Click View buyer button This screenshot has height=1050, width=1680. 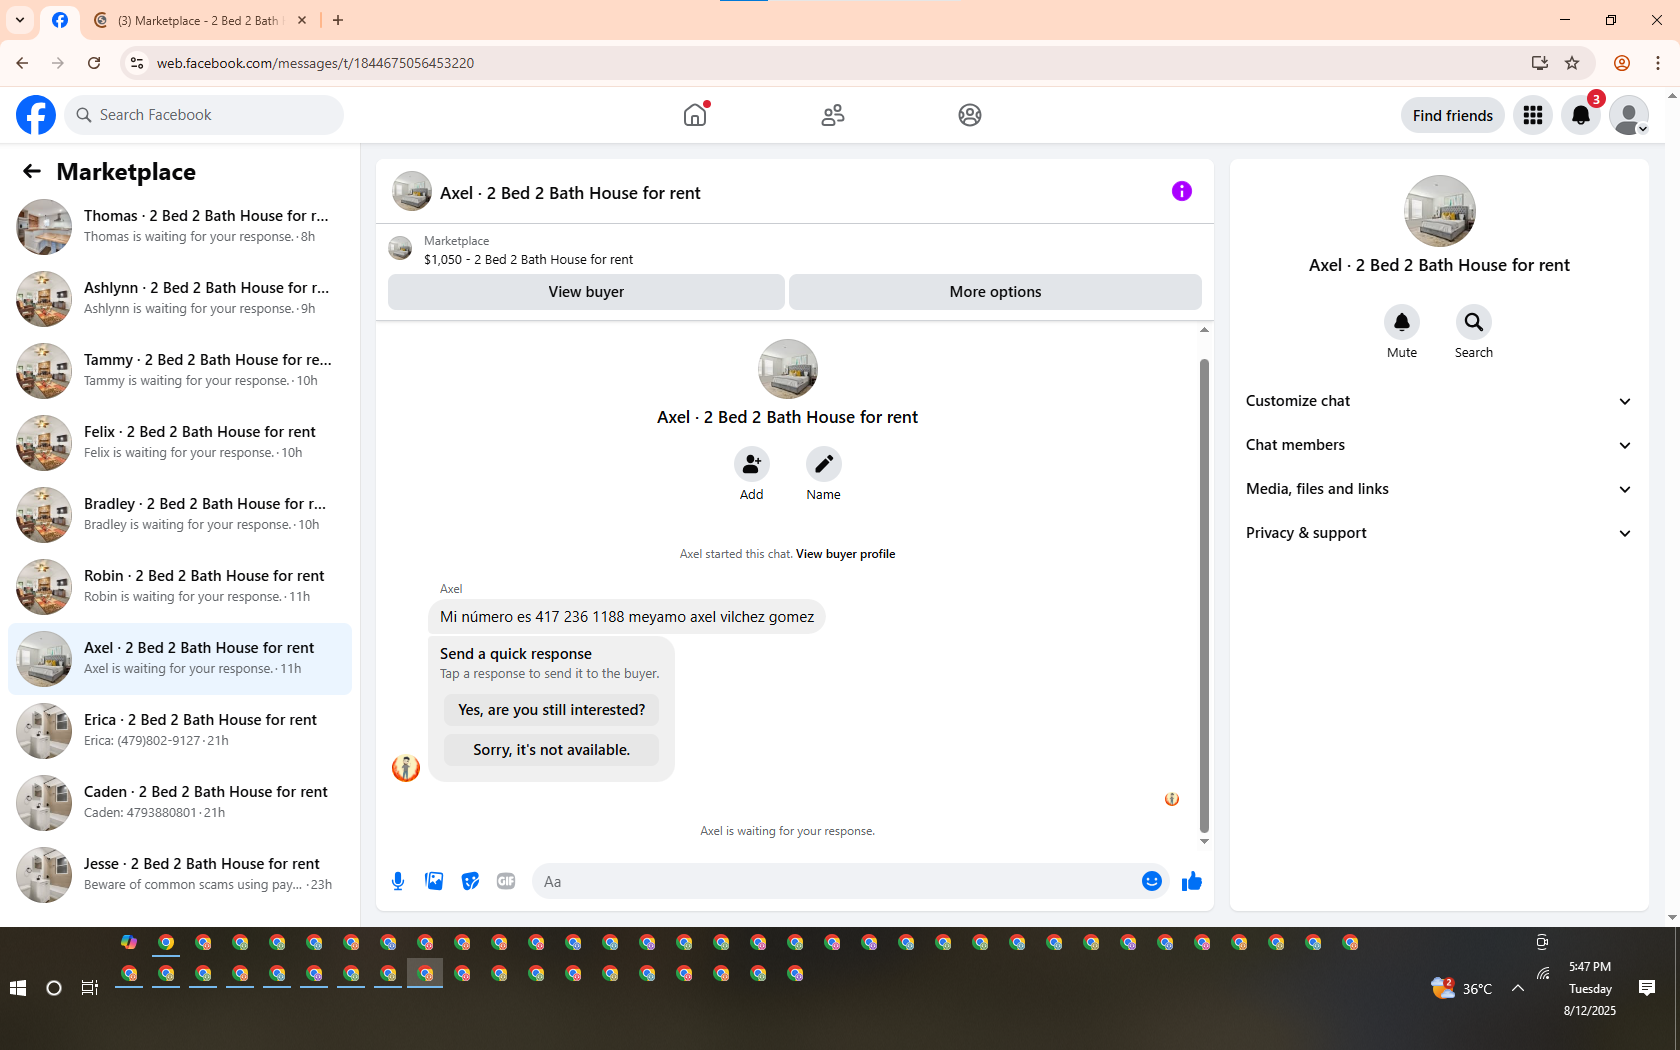pyautogui.click(x=586, y=292)
